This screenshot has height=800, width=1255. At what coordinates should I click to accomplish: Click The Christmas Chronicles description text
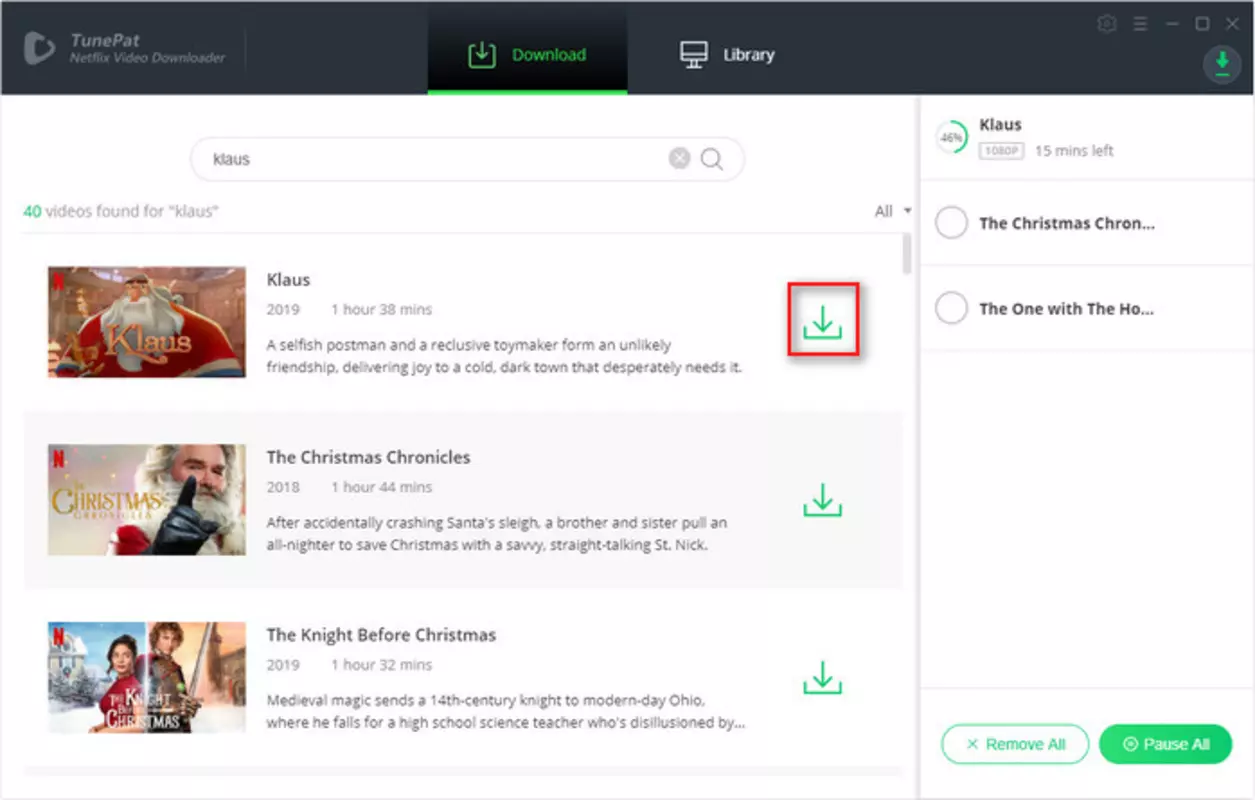(497, 534)
